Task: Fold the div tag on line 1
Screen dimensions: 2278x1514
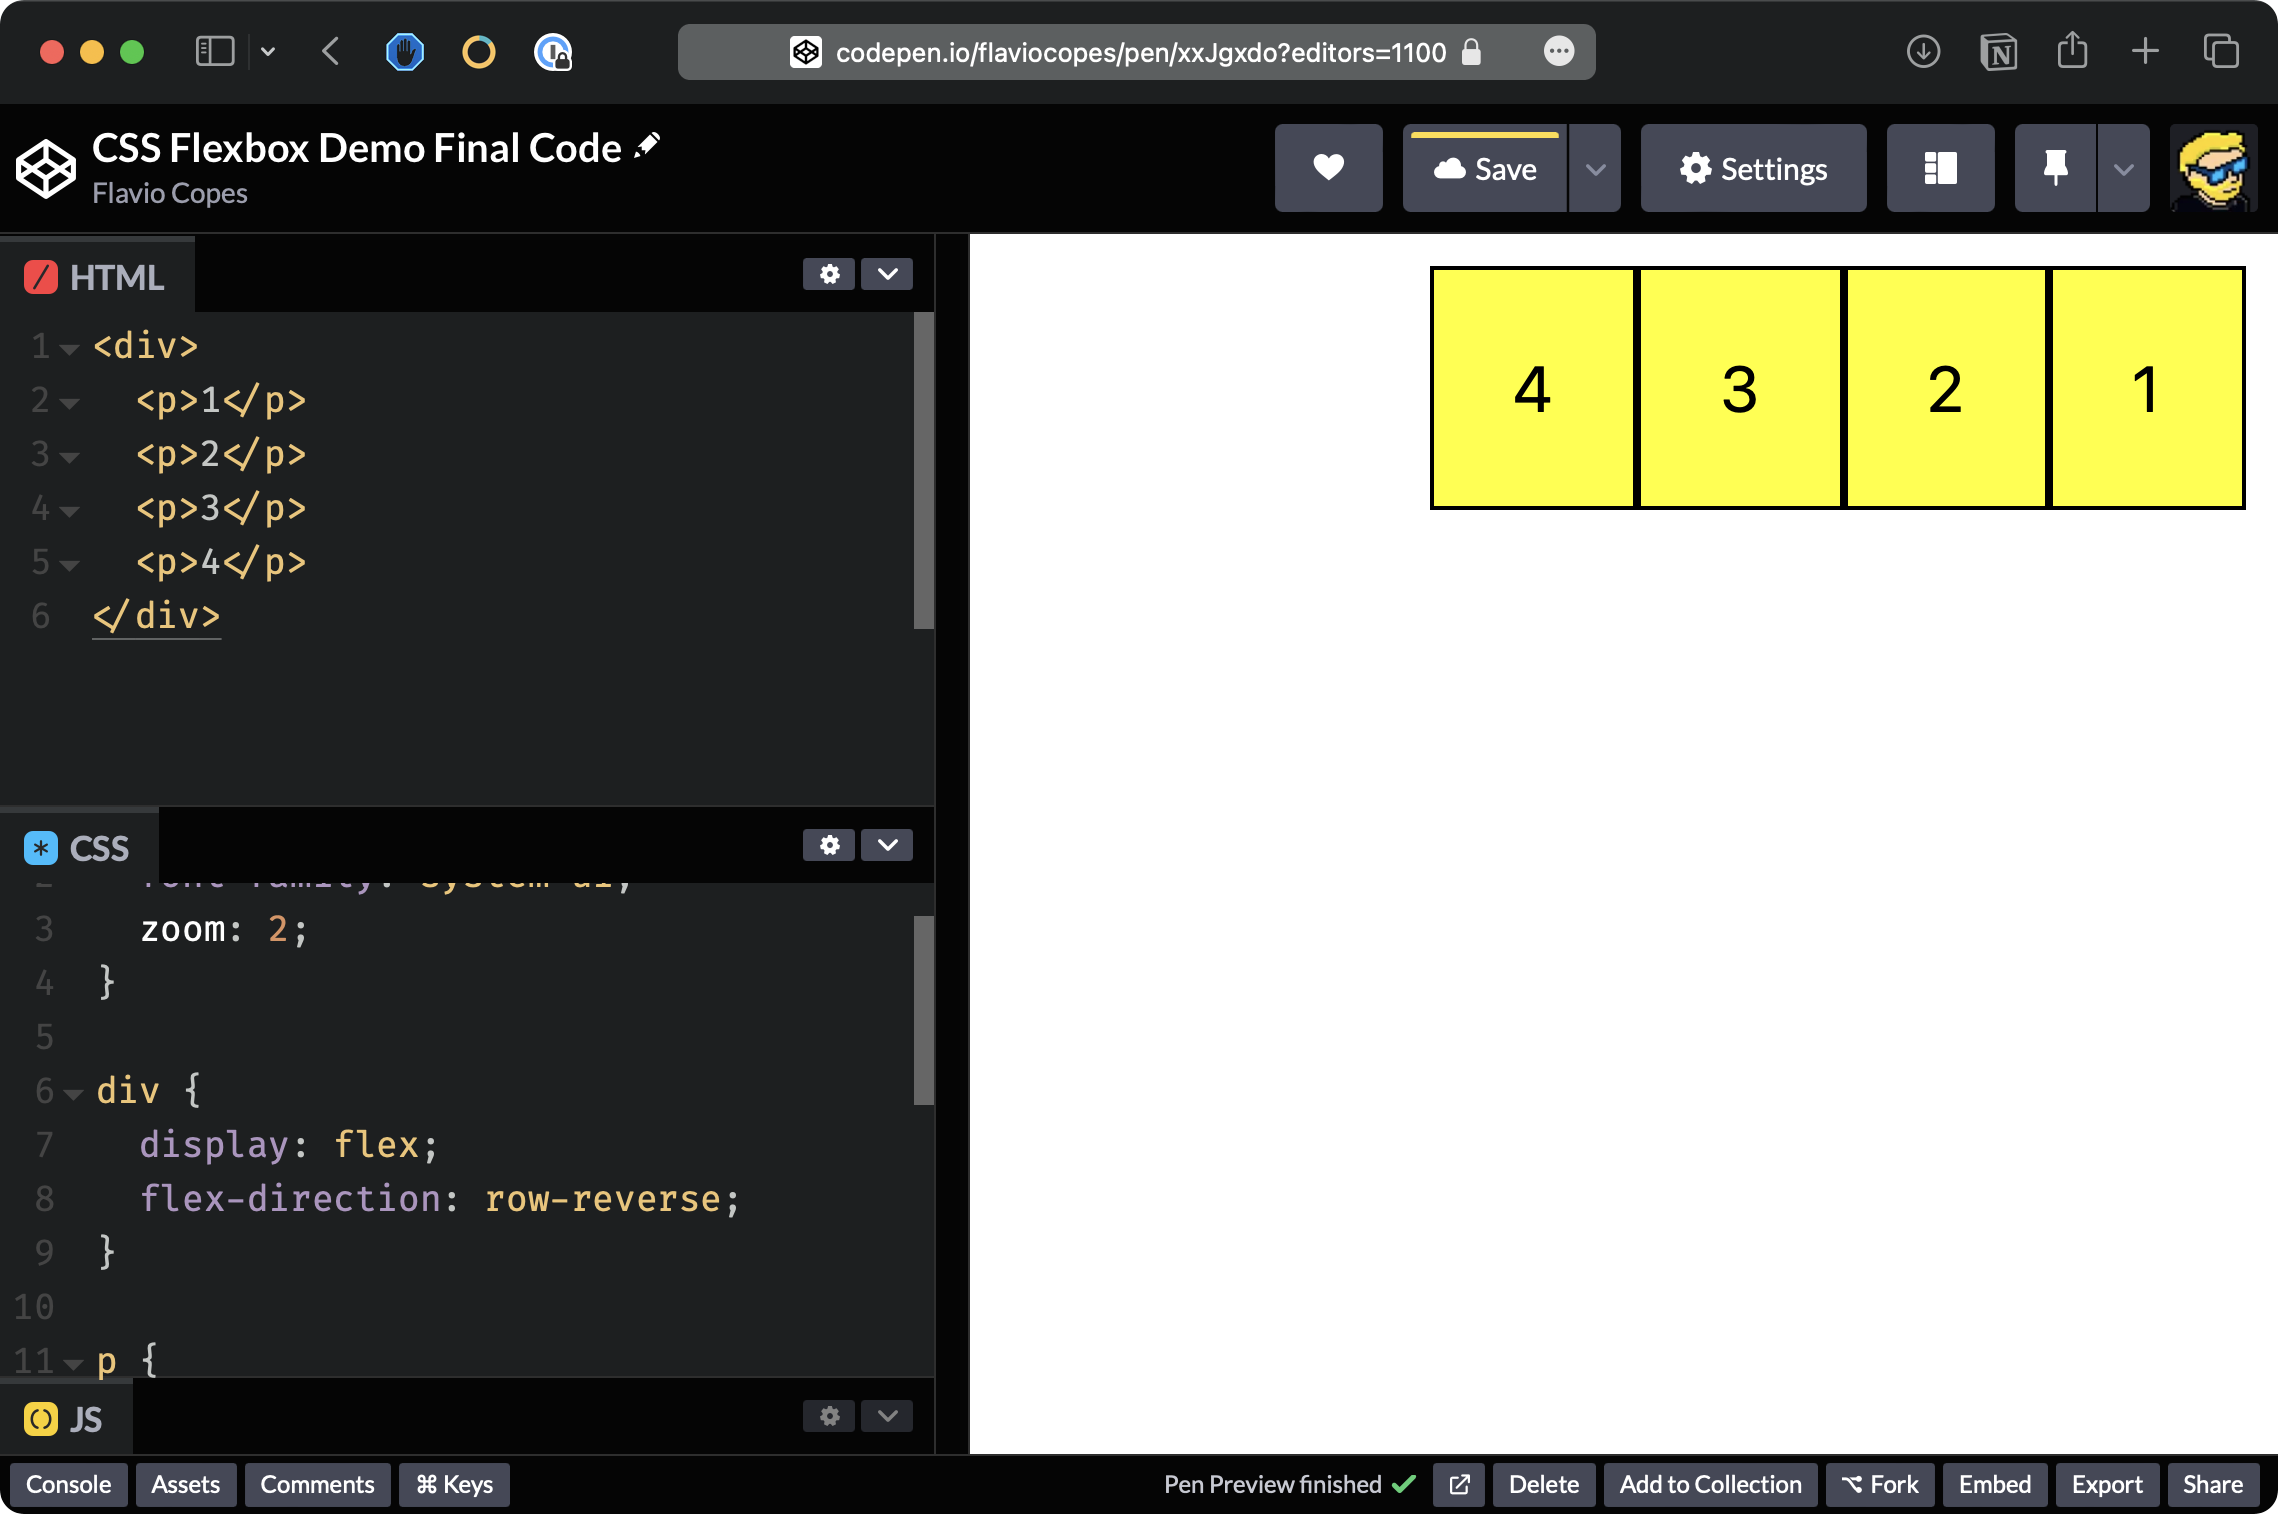Action: coord(69,349)
